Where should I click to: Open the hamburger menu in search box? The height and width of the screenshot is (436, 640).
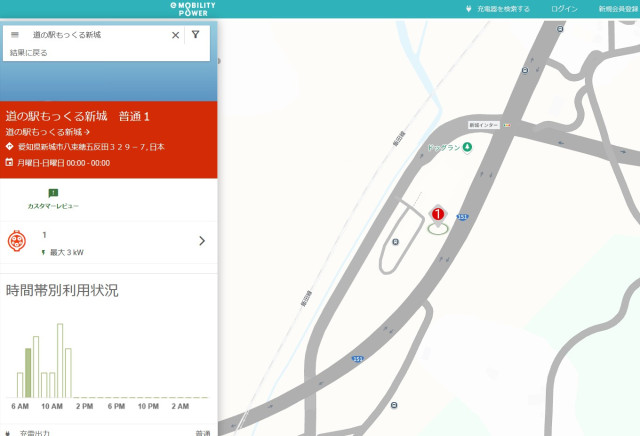[15, 35]
